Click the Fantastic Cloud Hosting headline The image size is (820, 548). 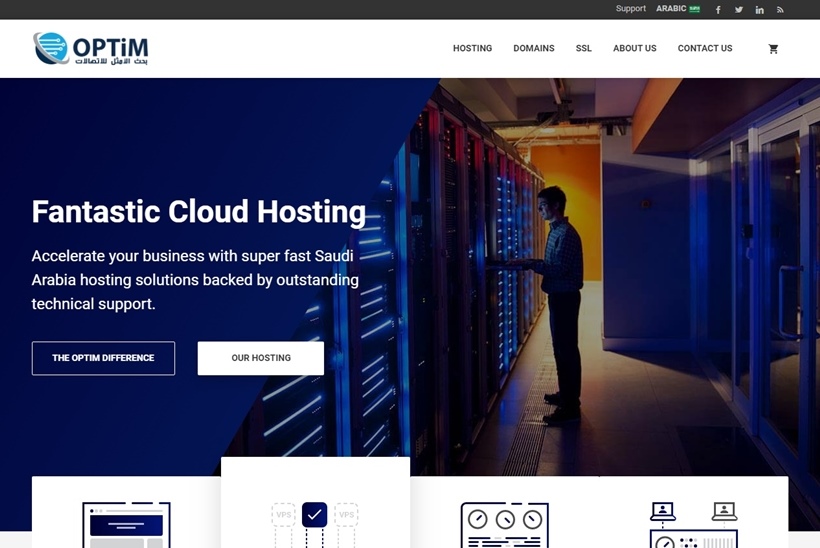tap(199, 212)
